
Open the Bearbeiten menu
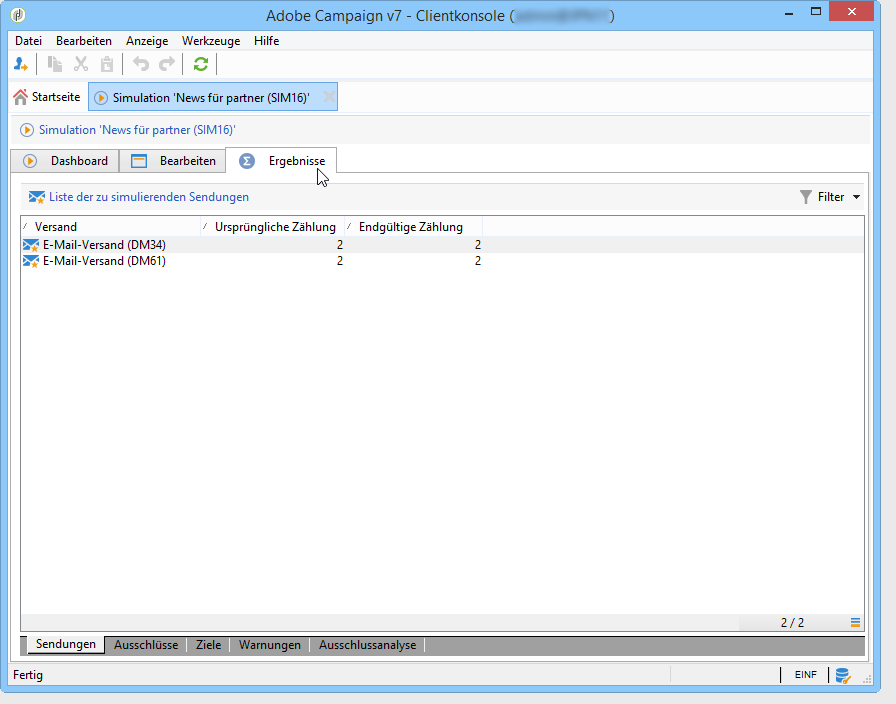point(84,41)
